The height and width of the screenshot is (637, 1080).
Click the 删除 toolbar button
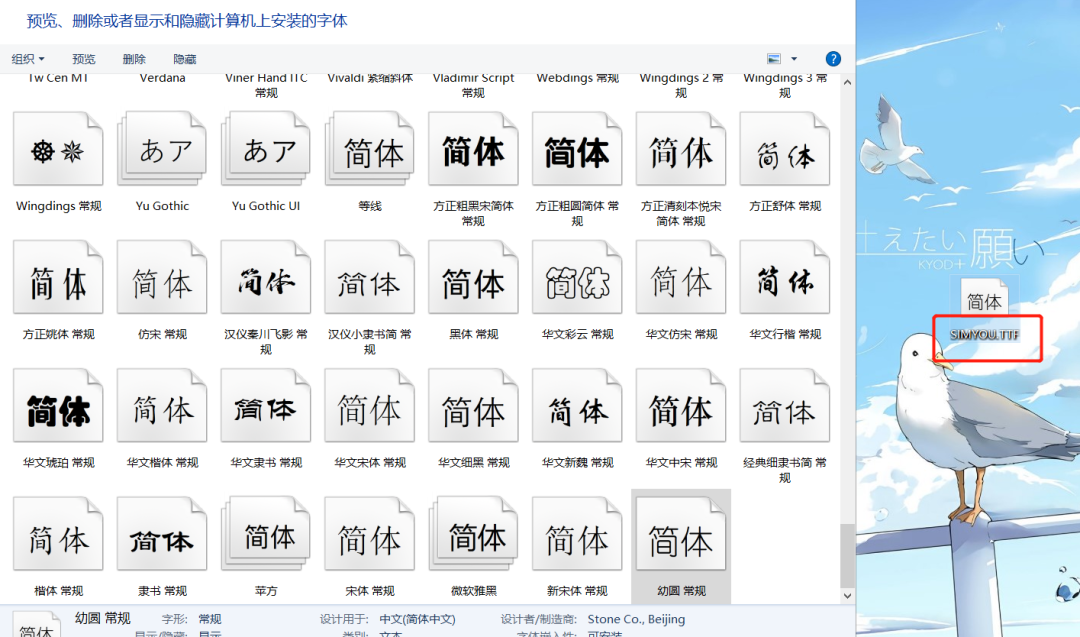click(x=134, y=59)
